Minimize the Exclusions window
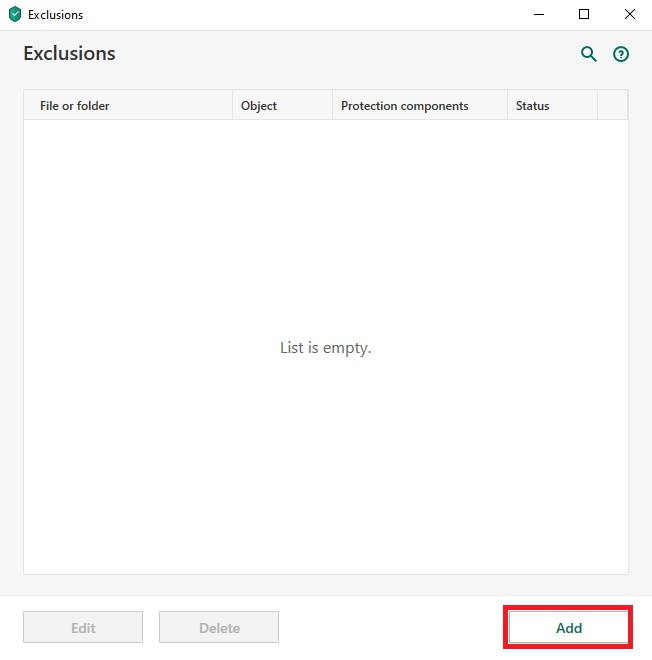The height and width of the screenshot is (660, 652). (539, 14)
